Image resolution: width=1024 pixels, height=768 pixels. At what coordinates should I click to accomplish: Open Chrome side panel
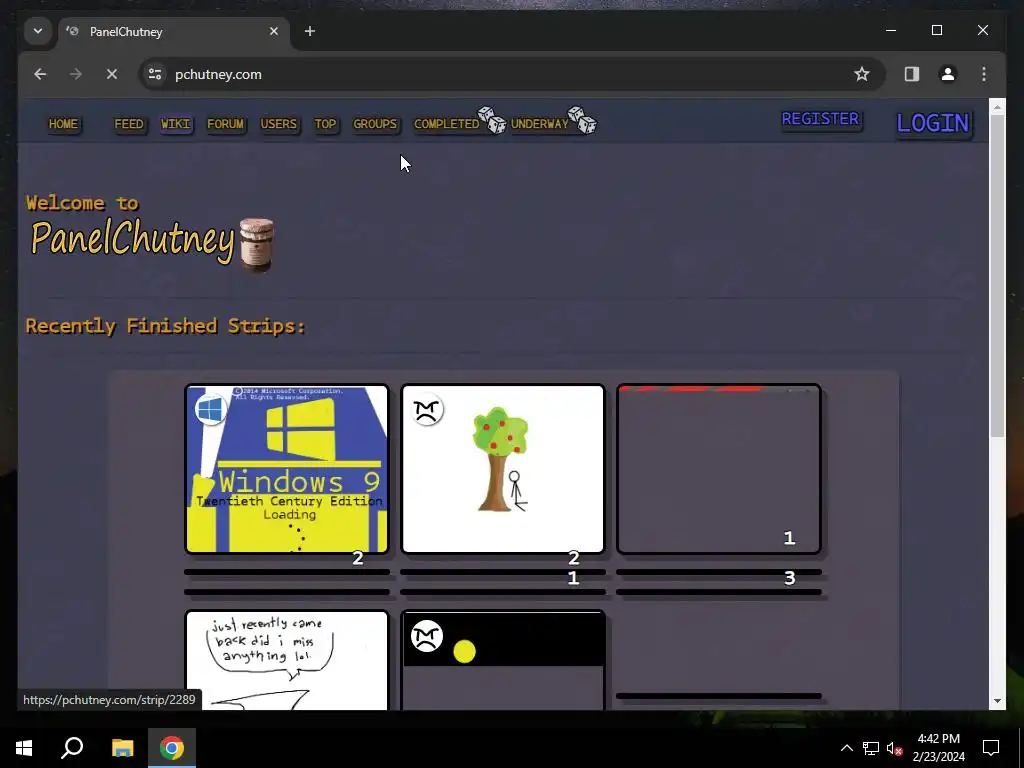click(x=912, y=74)
